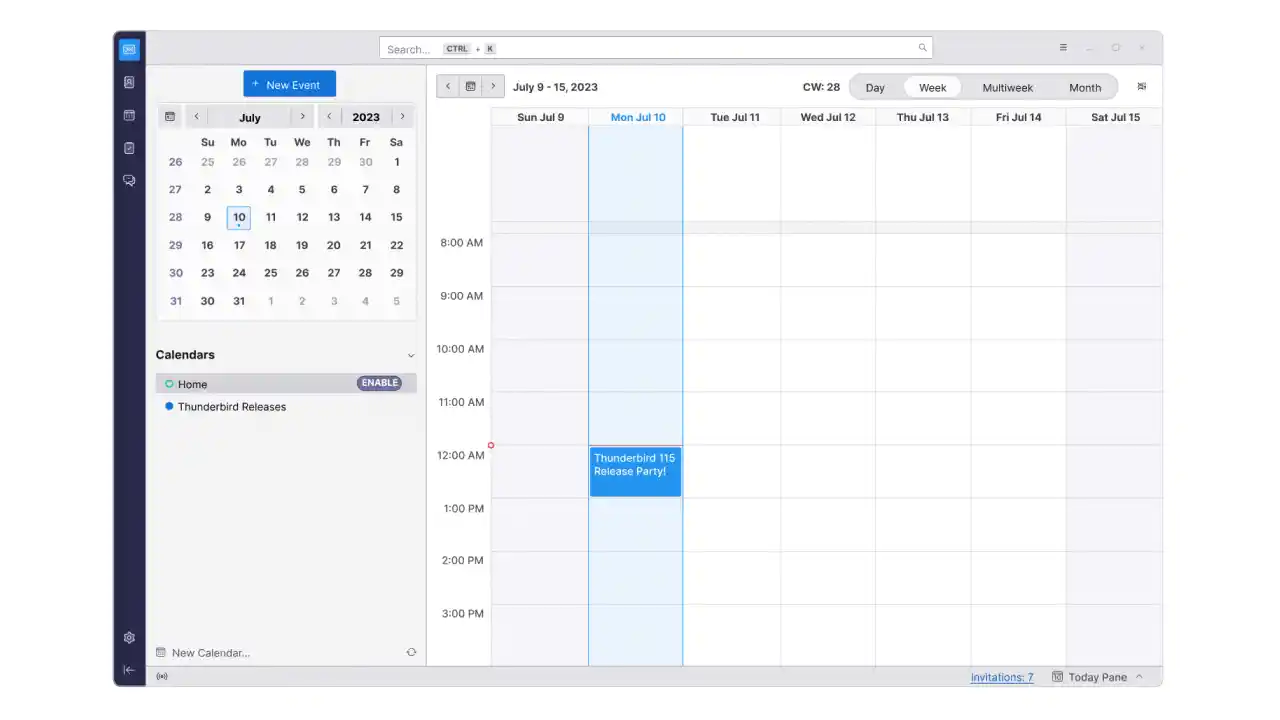This screenshot has height=720, width=1280.
Task: Click the 12:00 AM time label
Action: point(460,455)
